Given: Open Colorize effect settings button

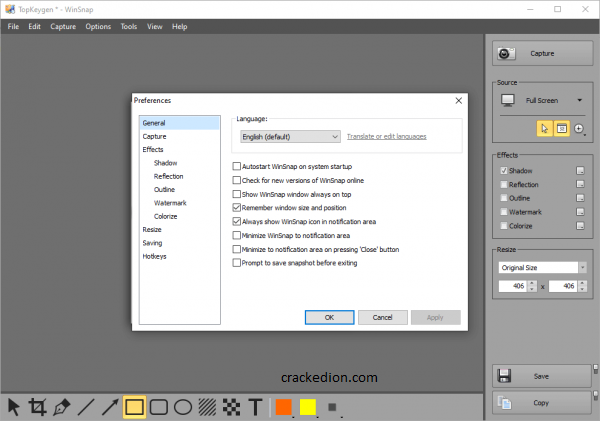Looking at the screenshot, I should point(580,226).
